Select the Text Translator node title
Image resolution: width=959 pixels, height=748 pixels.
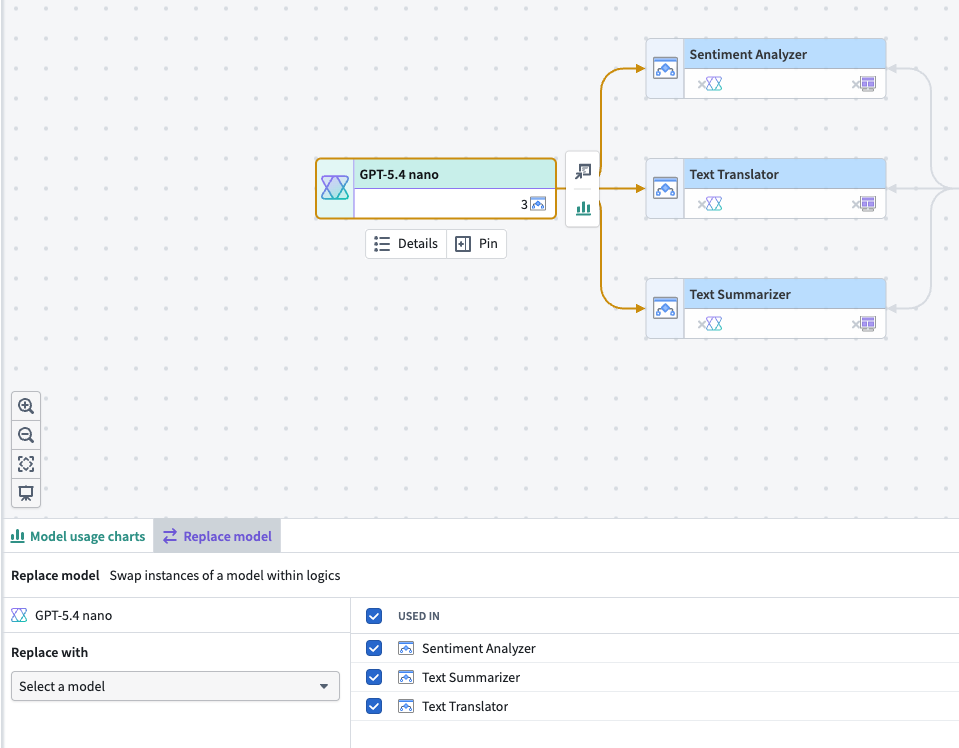pyautogui.click(x=734, y=174)
